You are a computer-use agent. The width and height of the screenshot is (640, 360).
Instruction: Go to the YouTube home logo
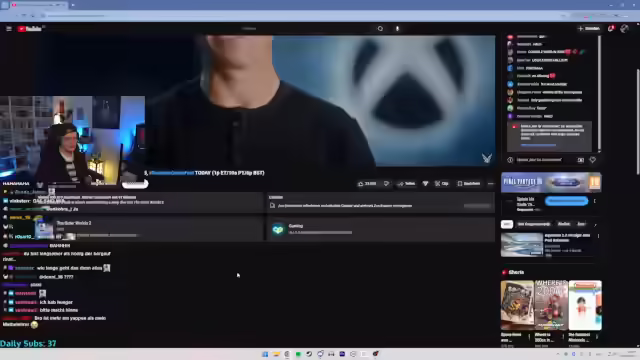[x=29, y=29]
